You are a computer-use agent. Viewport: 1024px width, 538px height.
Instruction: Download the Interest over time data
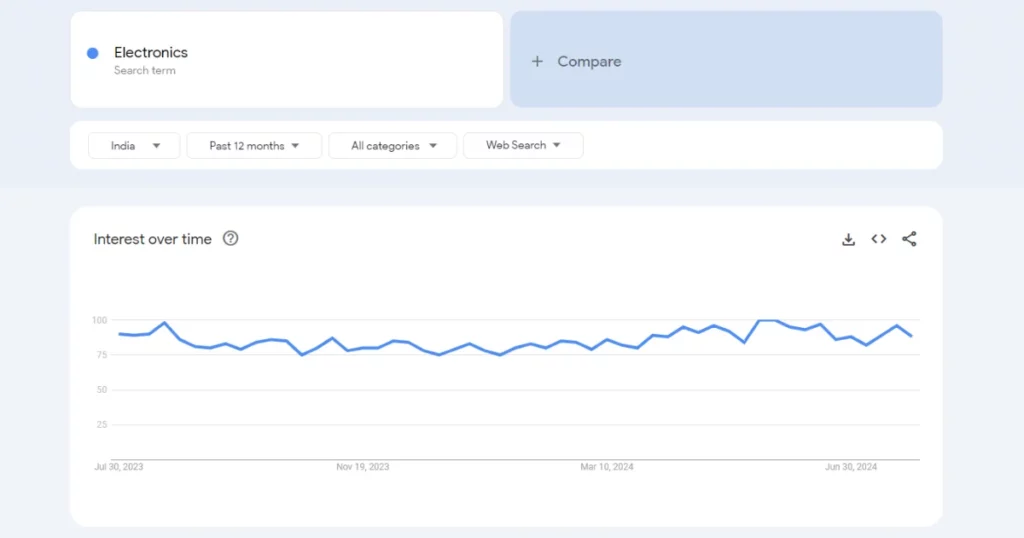tap(848, 240)
